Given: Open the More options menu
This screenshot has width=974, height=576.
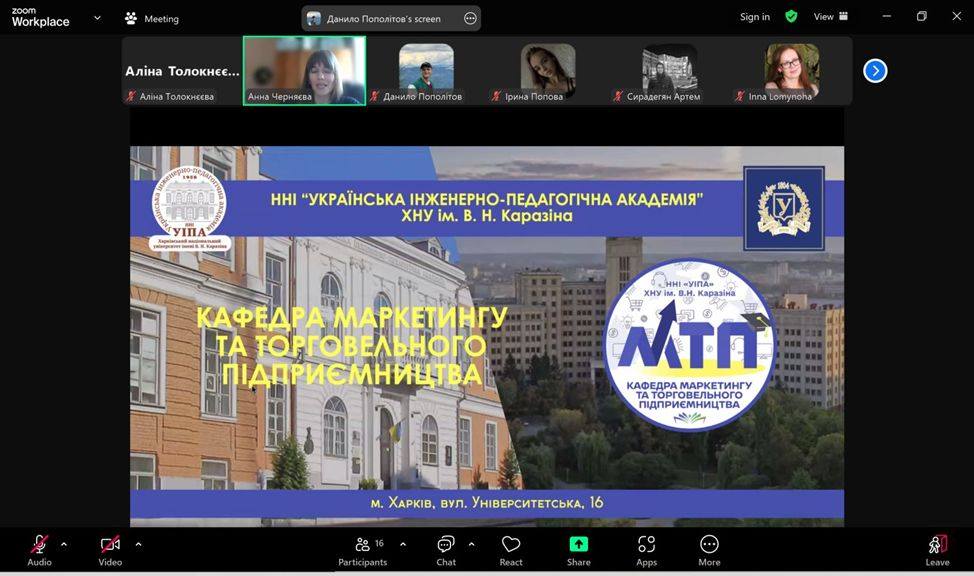Looking at the screenshot, I should click(x=709, y=550).
